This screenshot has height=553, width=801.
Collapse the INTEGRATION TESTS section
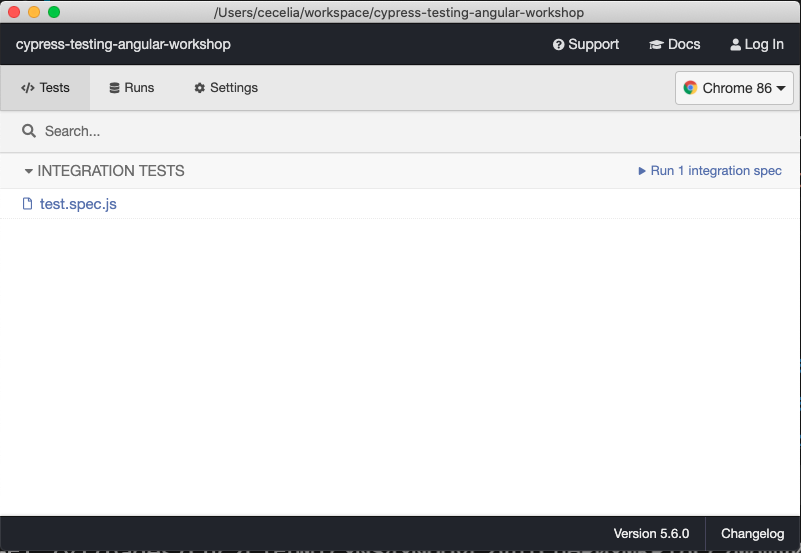pyautogui.click(x=104, y=171)
